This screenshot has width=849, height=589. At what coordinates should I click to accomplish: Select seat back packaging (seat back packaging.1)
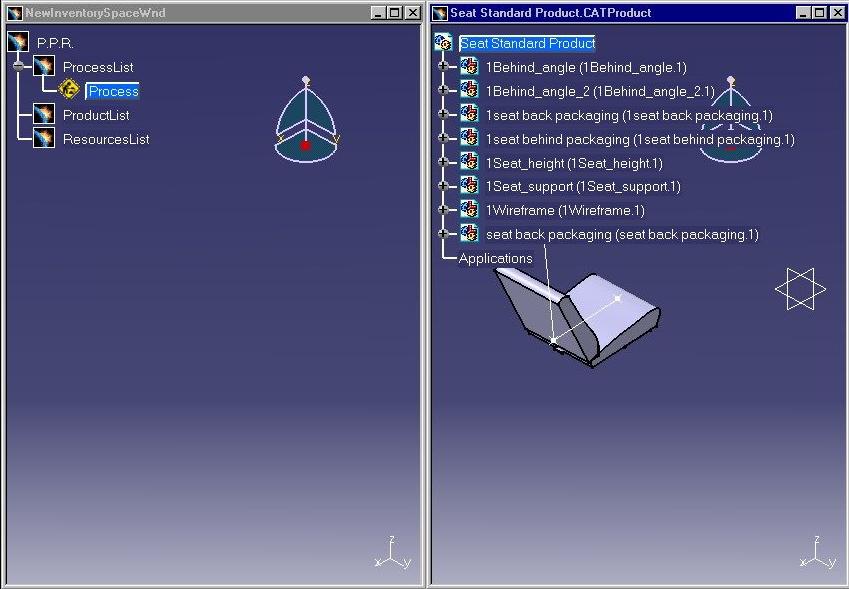[x=622, y=234]
